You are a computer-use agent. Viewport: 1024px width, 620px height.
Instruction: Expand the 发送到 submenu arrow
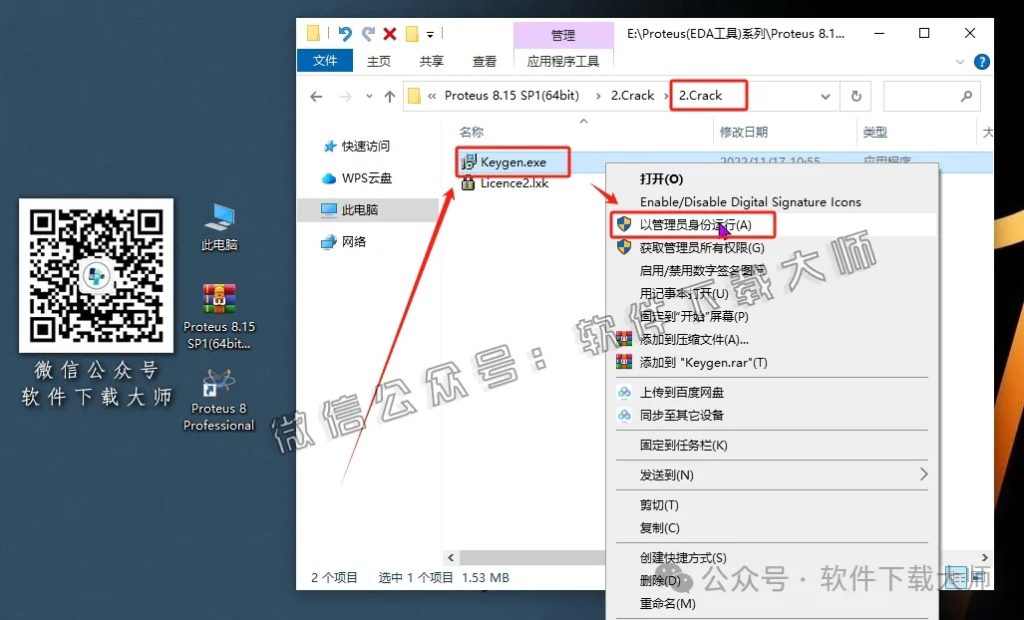[925, 474]
